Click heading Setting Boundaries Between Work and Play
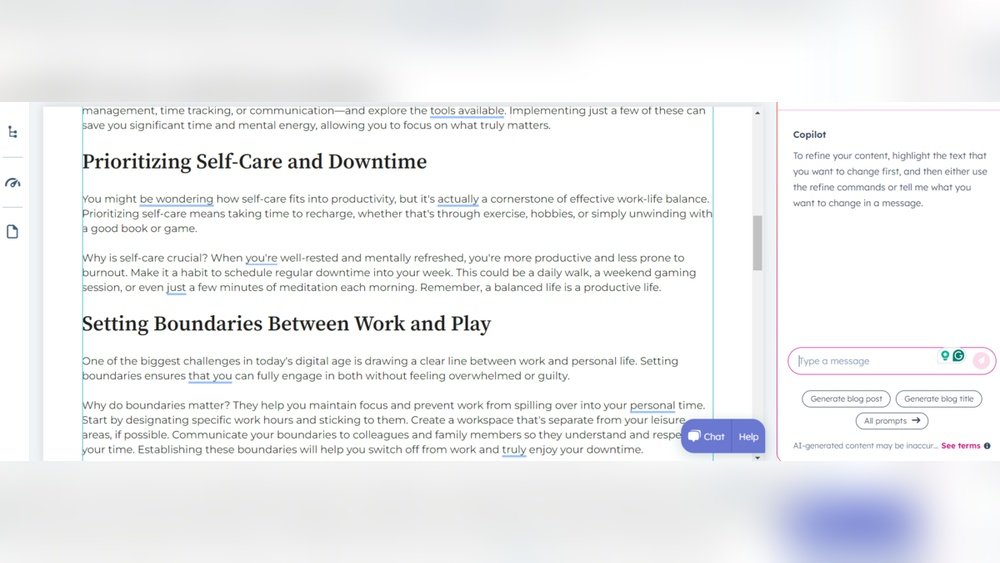The width and height of the screenshot is (1000, 563). pyautogui.click(x=286, y=323)
